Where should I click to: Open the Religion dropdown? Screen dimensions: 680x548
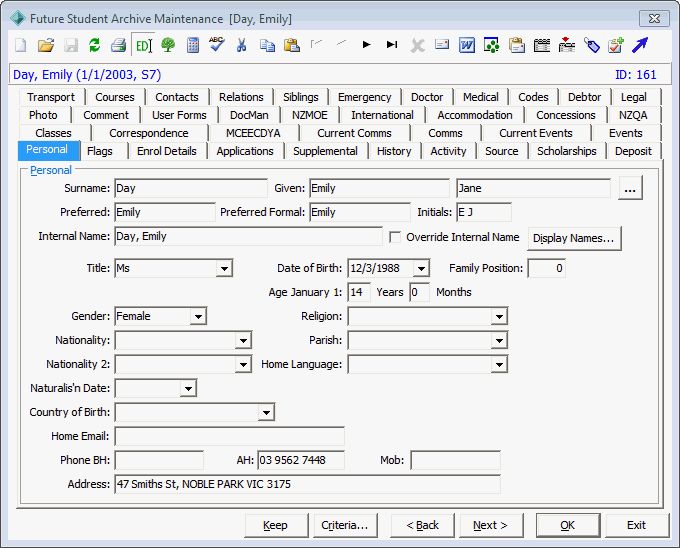point(499,316)
